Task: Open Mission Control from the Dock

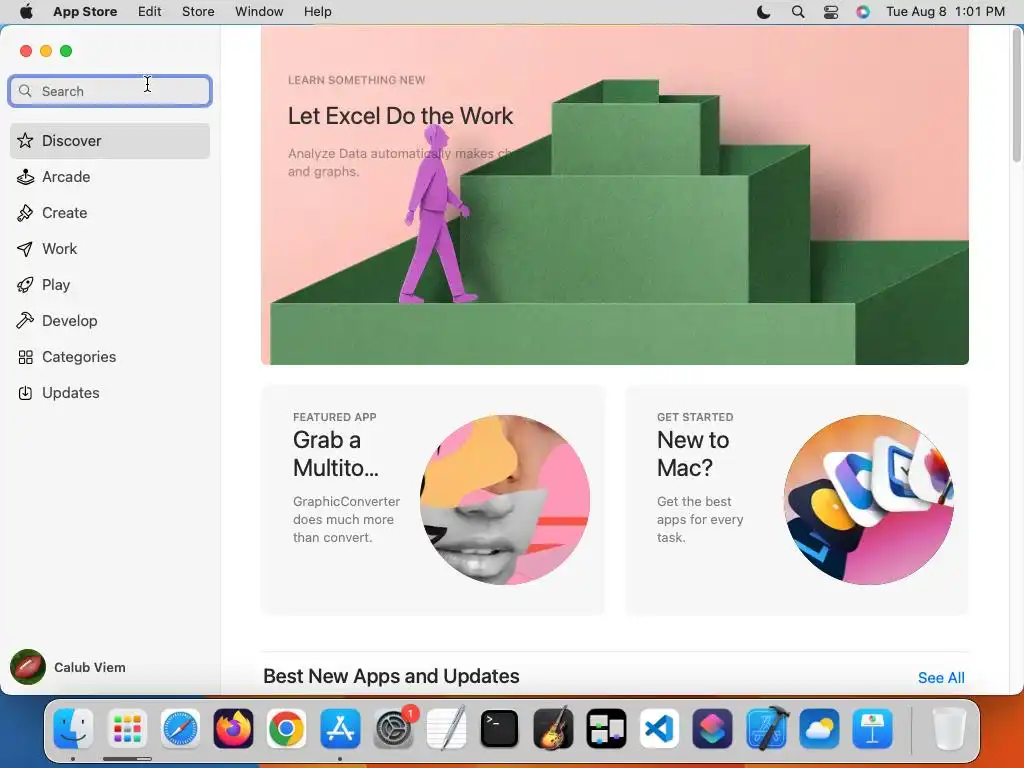Action: 606,728
